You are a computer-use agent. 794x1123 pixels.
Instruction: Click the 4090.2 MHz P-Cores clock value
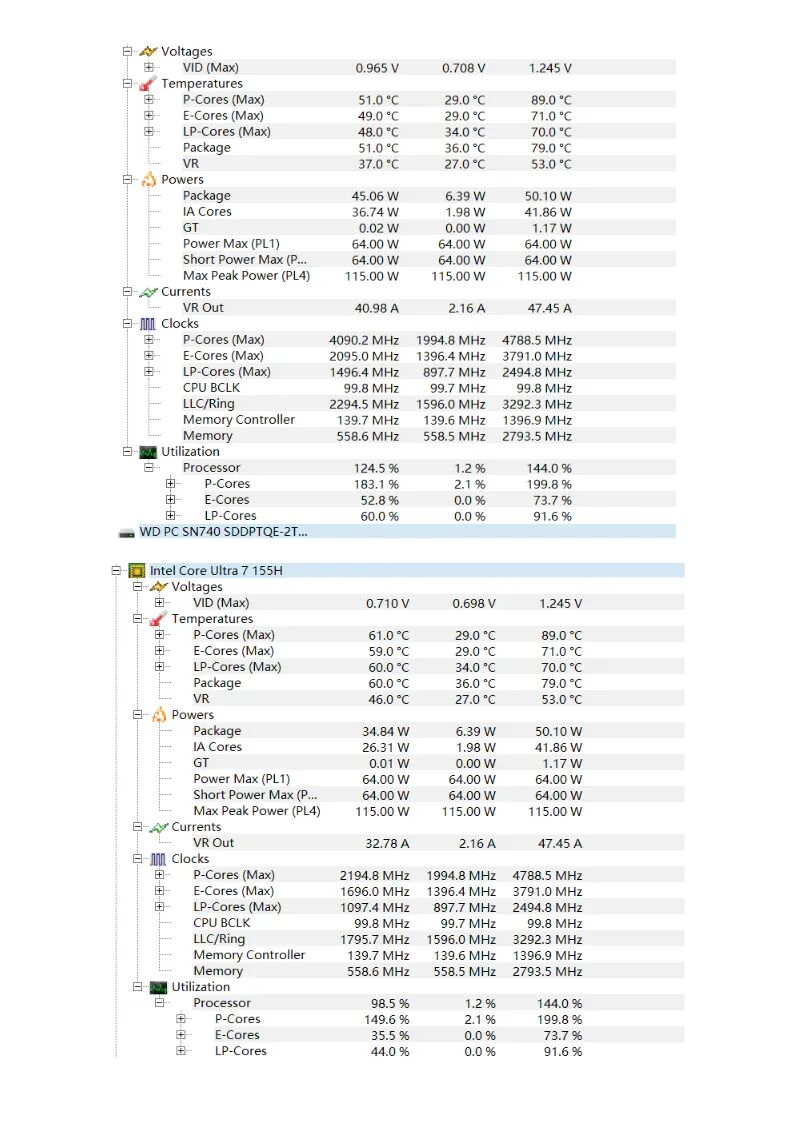click(x=364, y=340)
